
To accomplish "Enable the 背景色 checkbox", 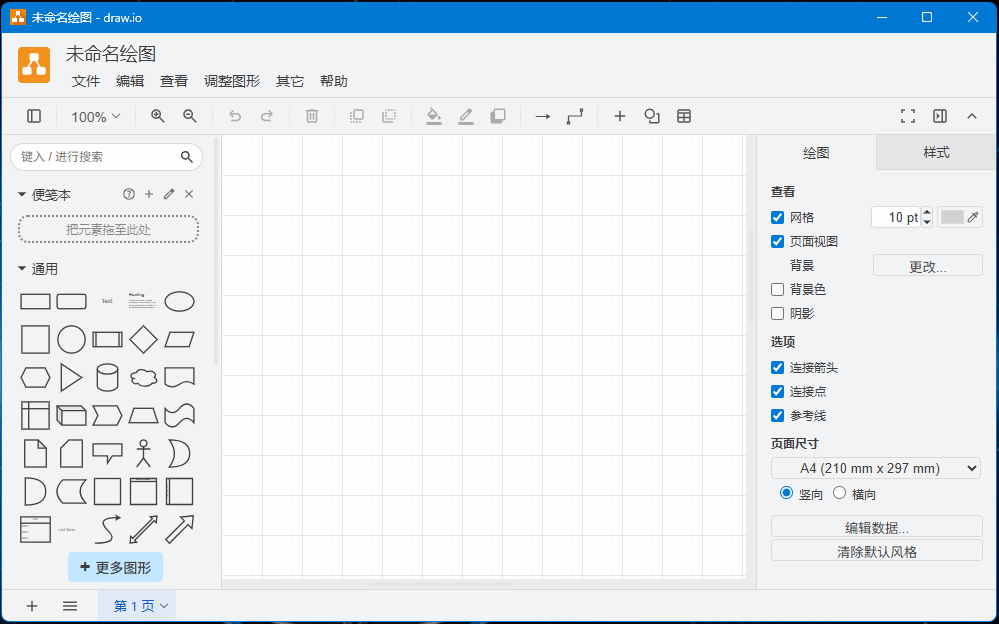I will pyautogui.click(x=777, y=289).
